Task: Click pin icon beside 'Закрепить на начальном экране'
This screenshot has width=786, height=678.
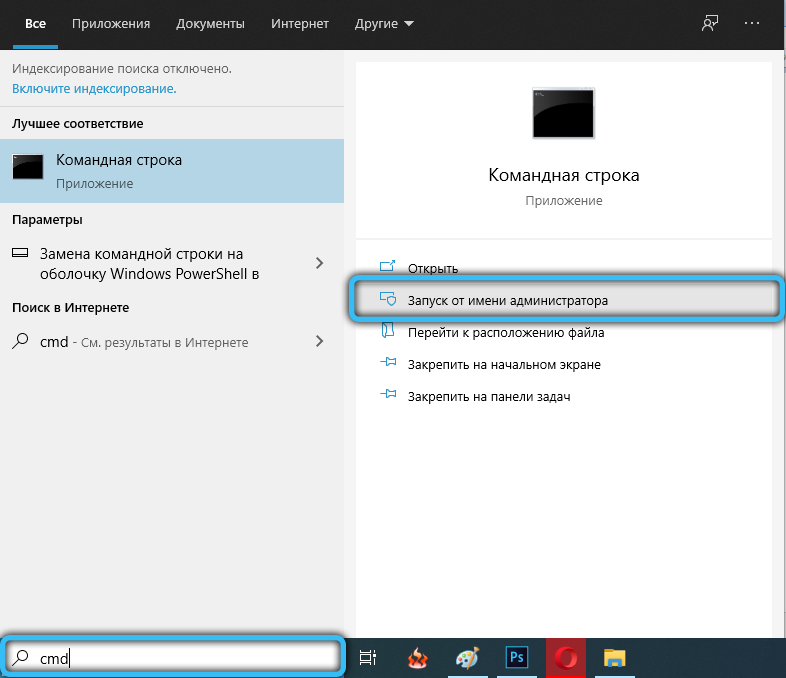Action: [x=388, y=362]
